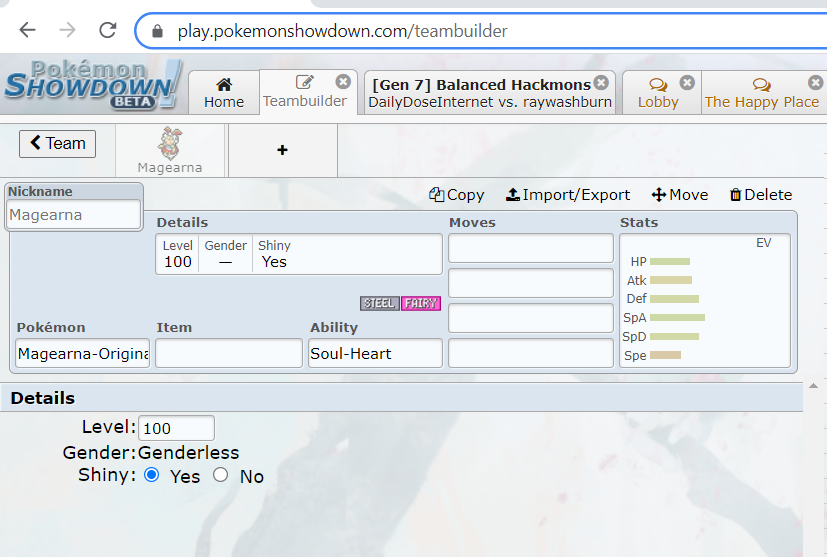This screenshot has width=827, height=557.
Task: Click the SpA stat bar
Action: [677, 318]
